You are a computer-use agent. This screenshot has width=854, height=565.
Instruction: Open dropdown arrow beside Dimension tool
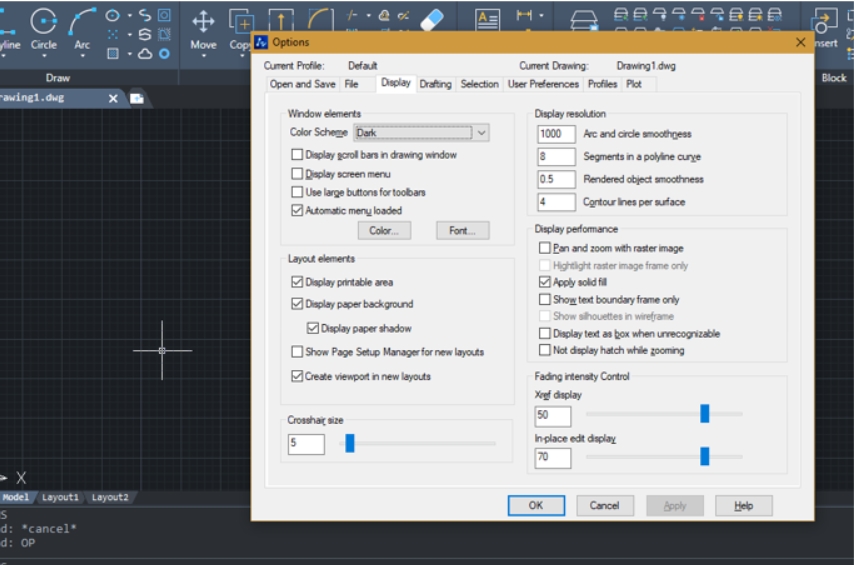[541, 15]
